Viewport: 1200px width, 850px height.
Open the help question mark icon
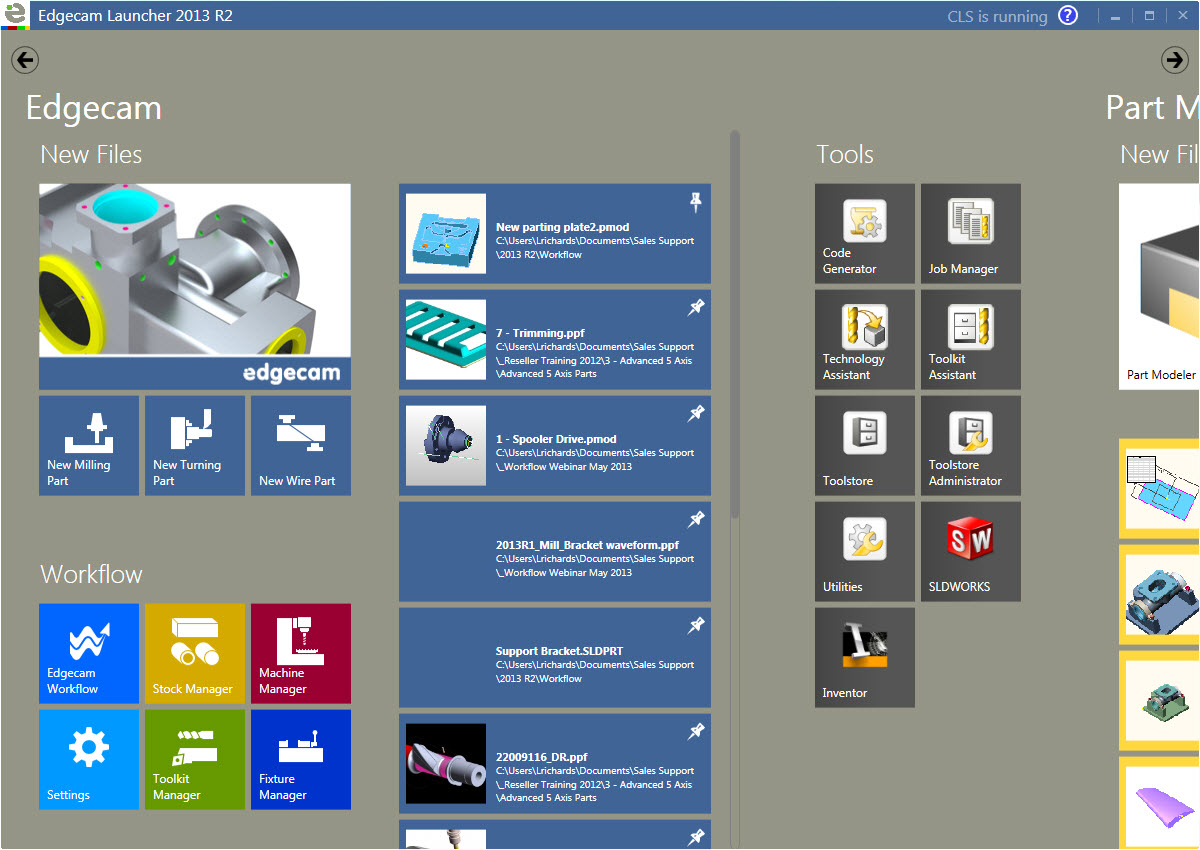pos(1068,15)
